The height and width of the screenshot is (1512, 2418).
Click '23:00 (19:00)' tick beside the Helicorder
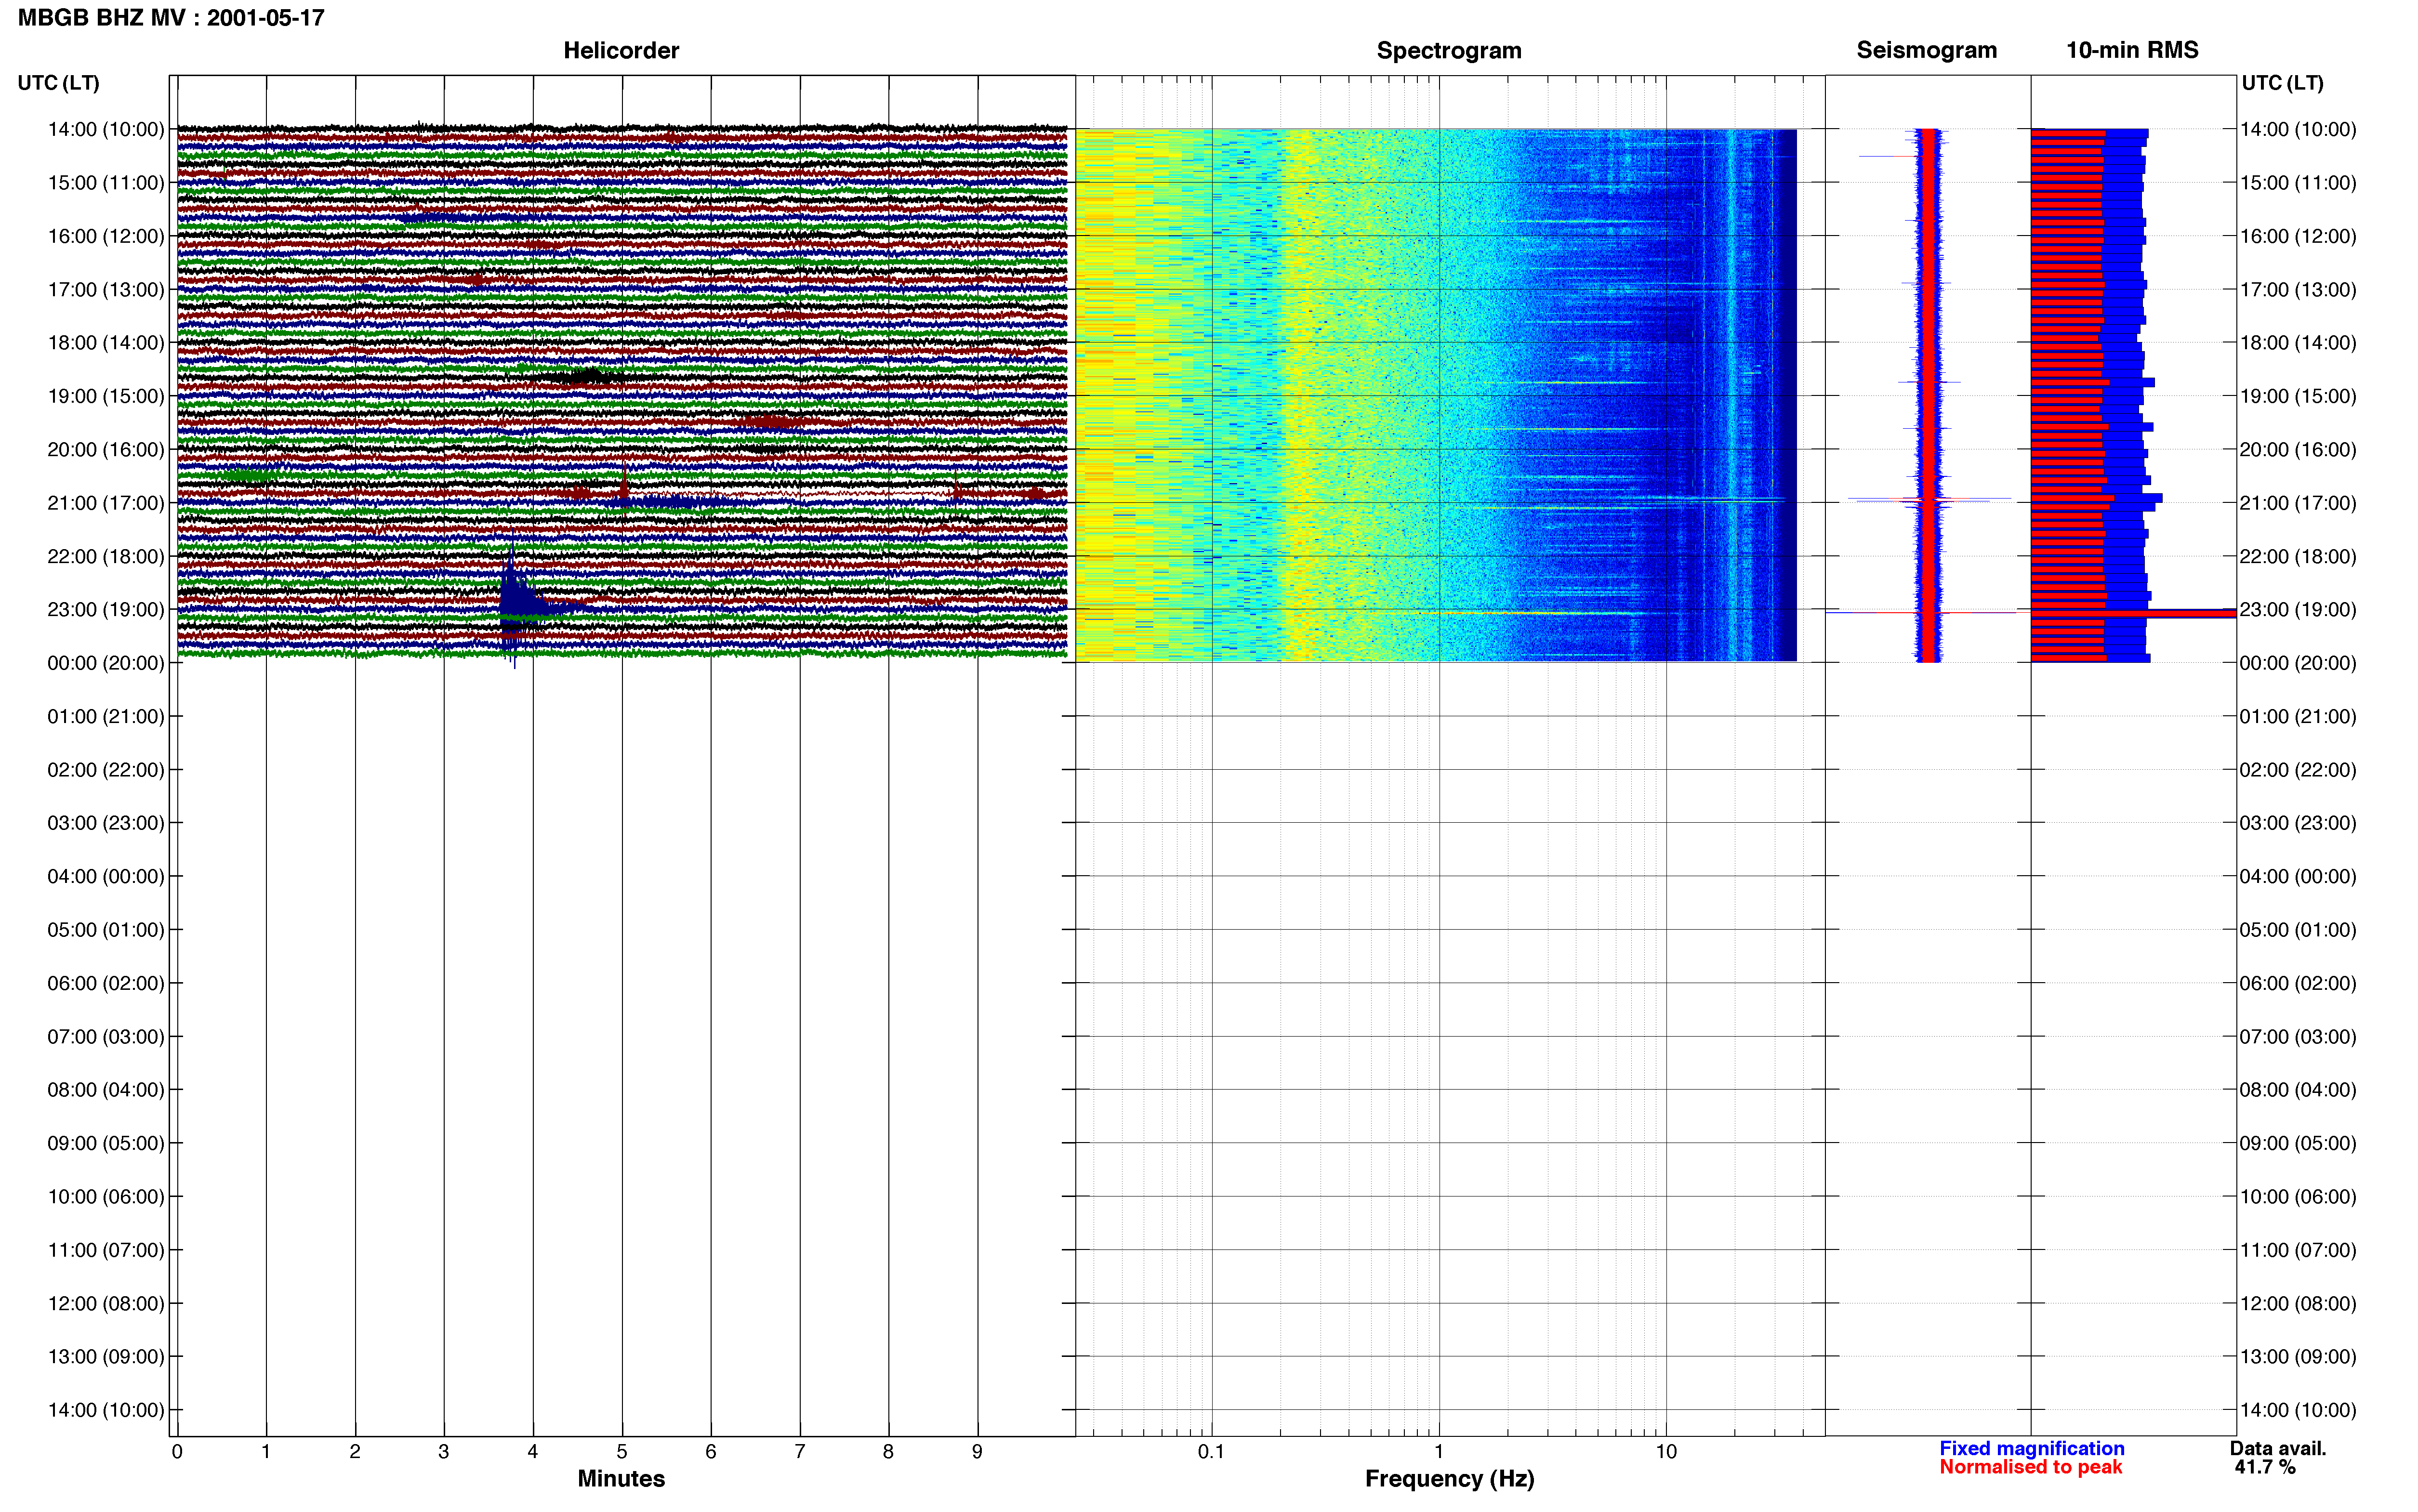tap(106, 610)
